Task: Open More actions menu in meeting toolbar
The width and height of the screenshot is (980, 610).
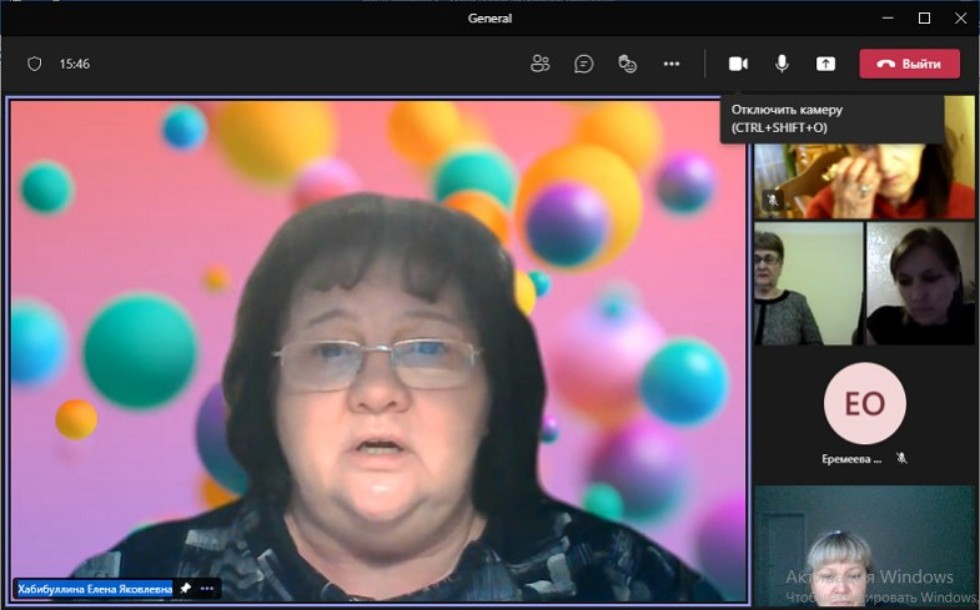Action: pos(671,64)
